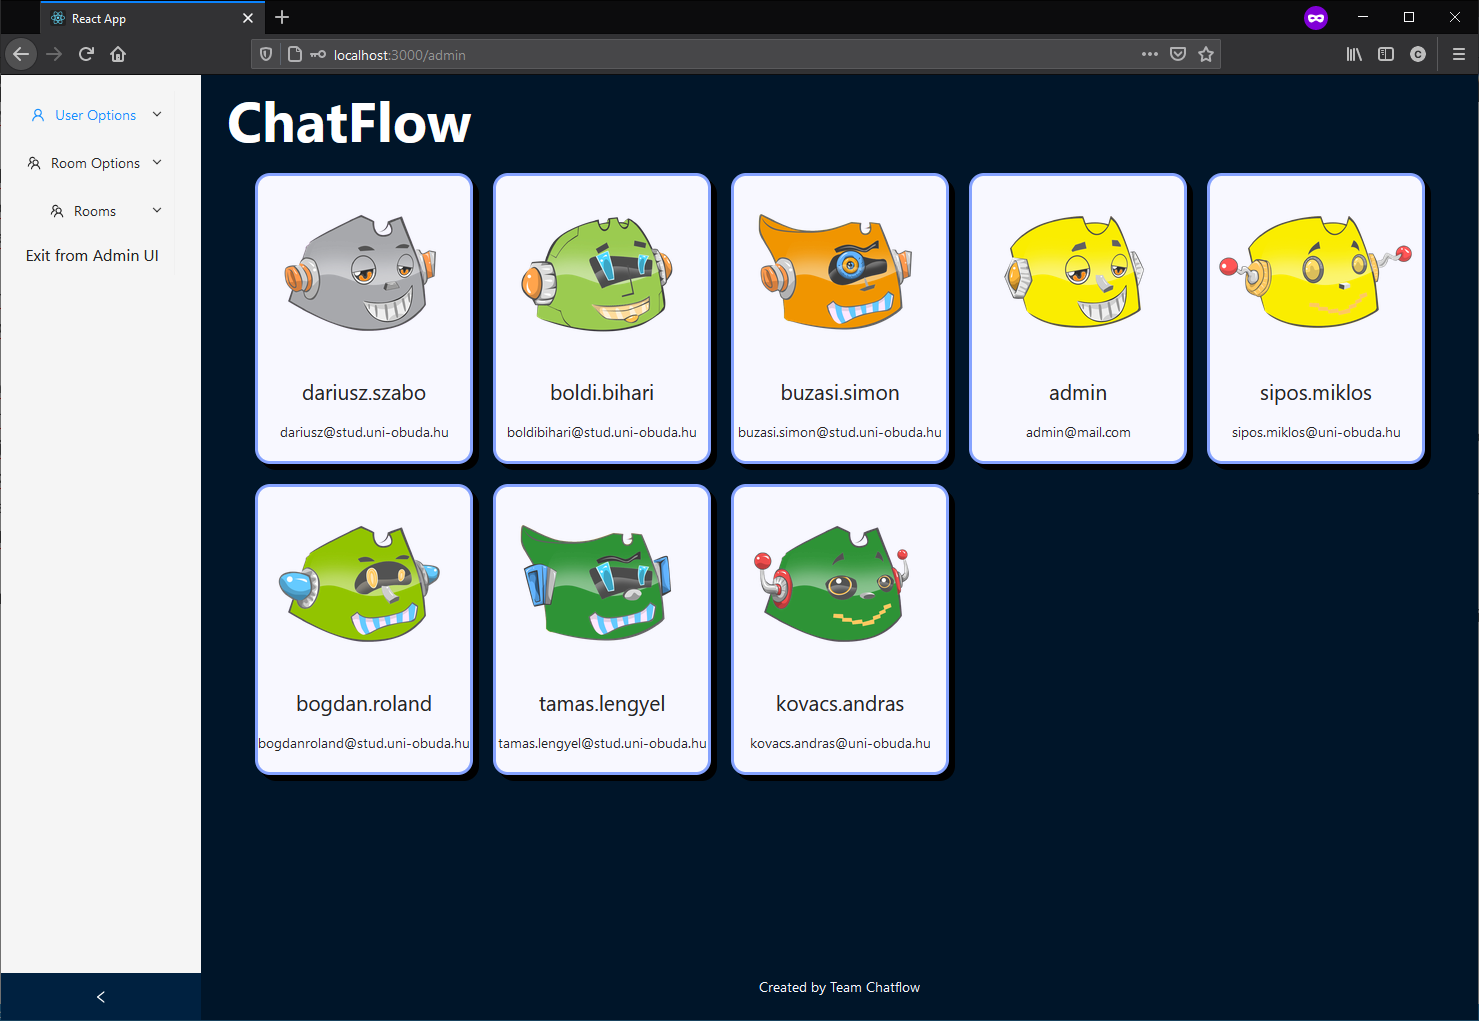Click the ChatFlow title heading

coord(349,123)
